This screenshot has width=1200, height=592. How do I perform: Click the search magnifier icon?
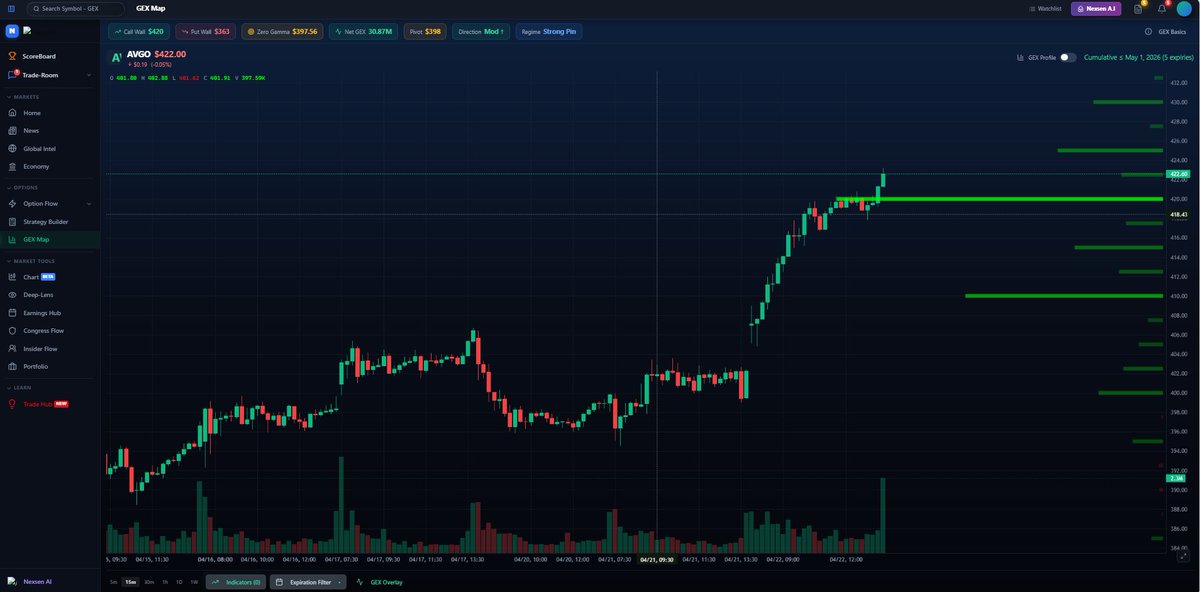coord(35,8)
